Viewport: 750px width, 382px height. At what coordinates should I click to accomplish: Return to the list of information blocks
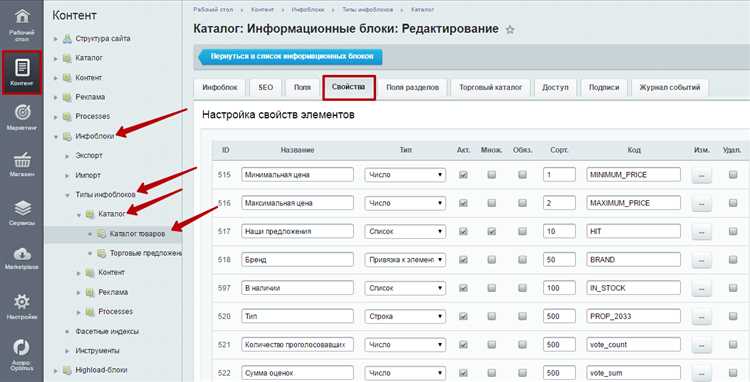coord(291,56)
